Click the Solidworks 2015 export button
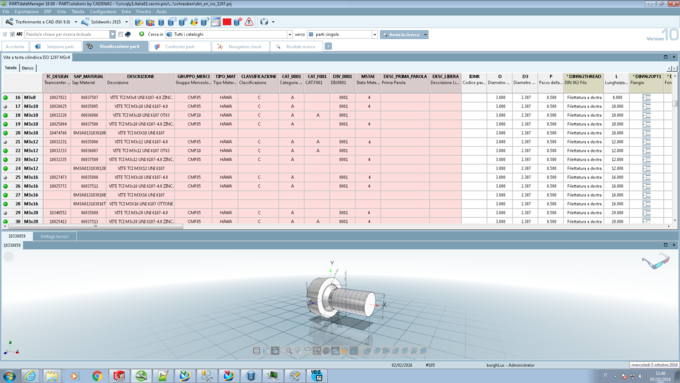This screenshot has width=680, height=383. 101,22
